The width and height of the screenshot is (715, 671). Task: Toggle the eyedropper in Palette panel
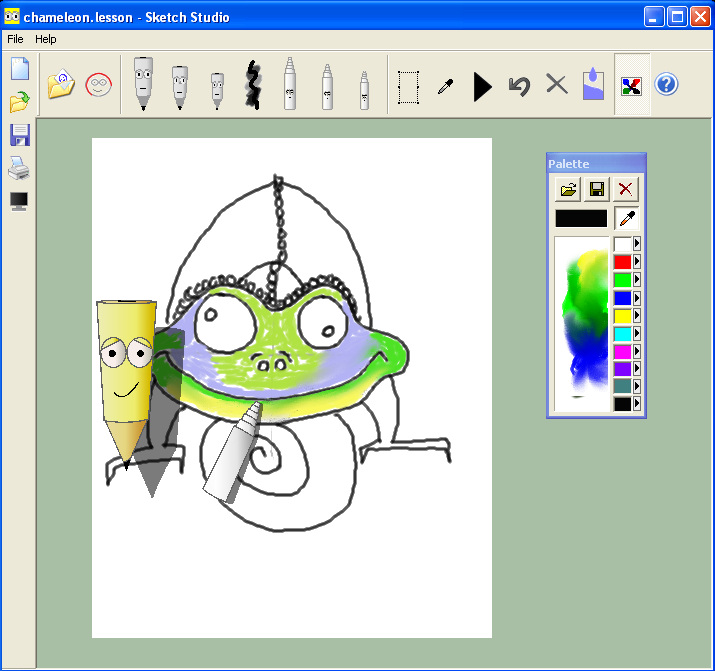click(627, 218)
